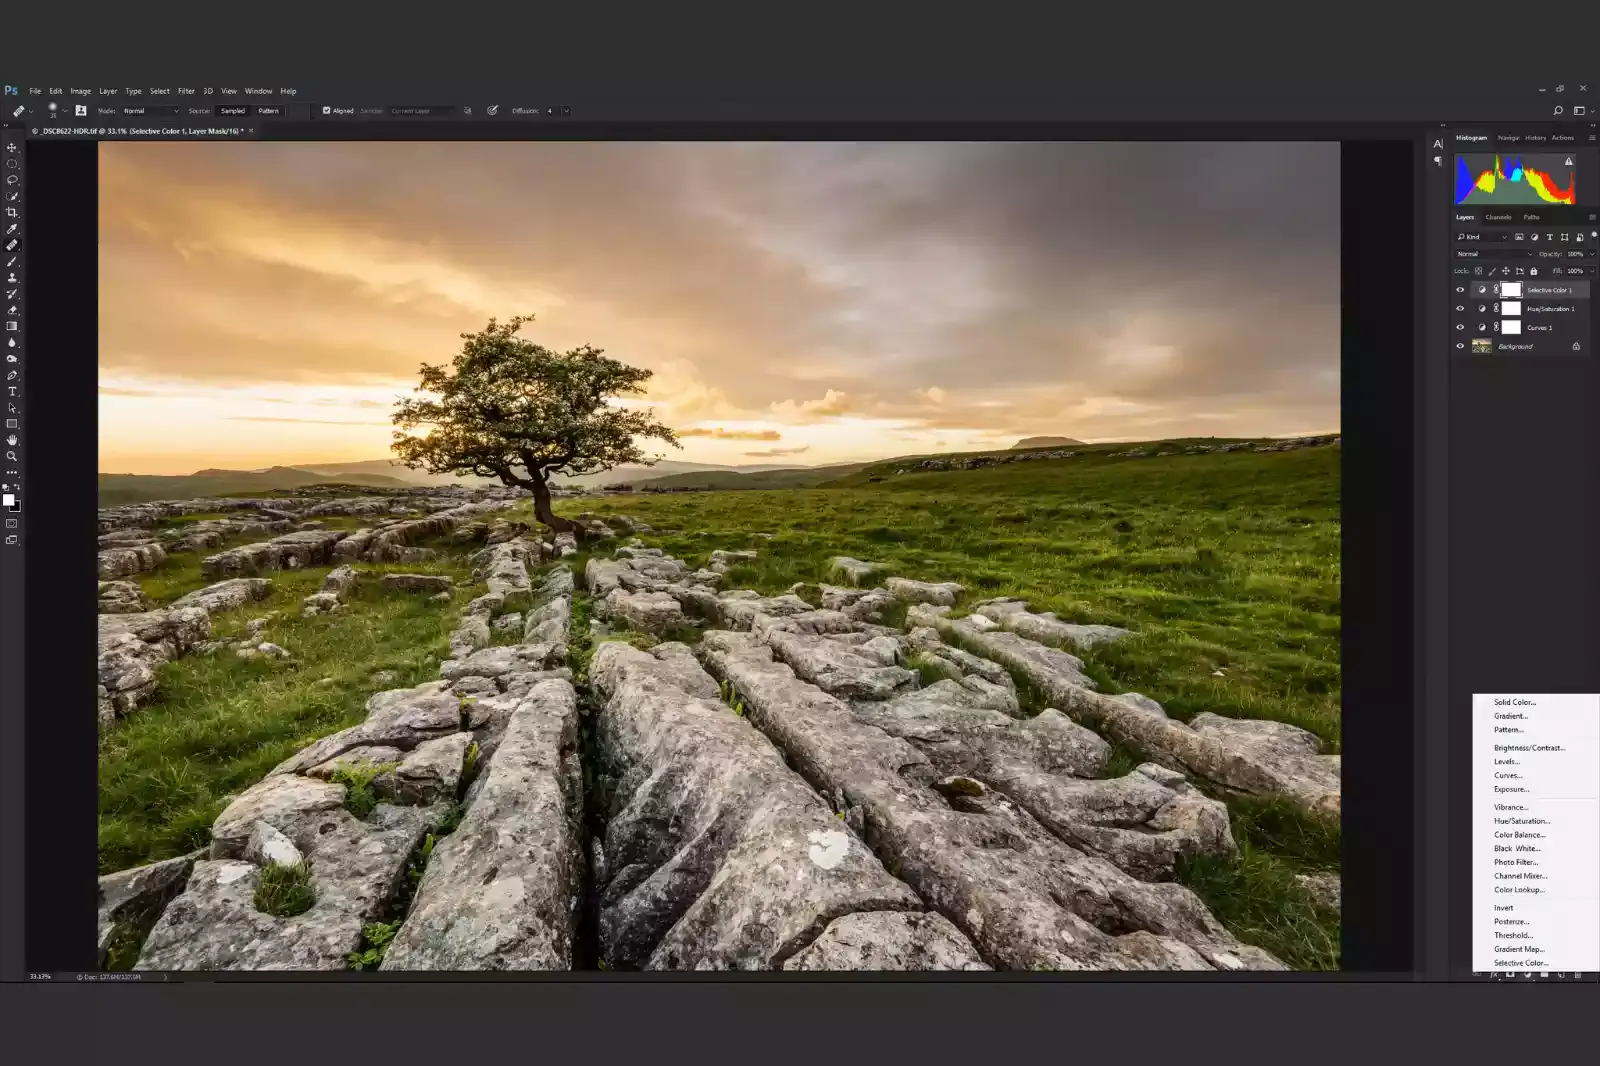Image resolution: width=1600 pixels, height=1066 pixels.
Task: Select the Selective Color 1 layer mask
Action: point(1511,290)
